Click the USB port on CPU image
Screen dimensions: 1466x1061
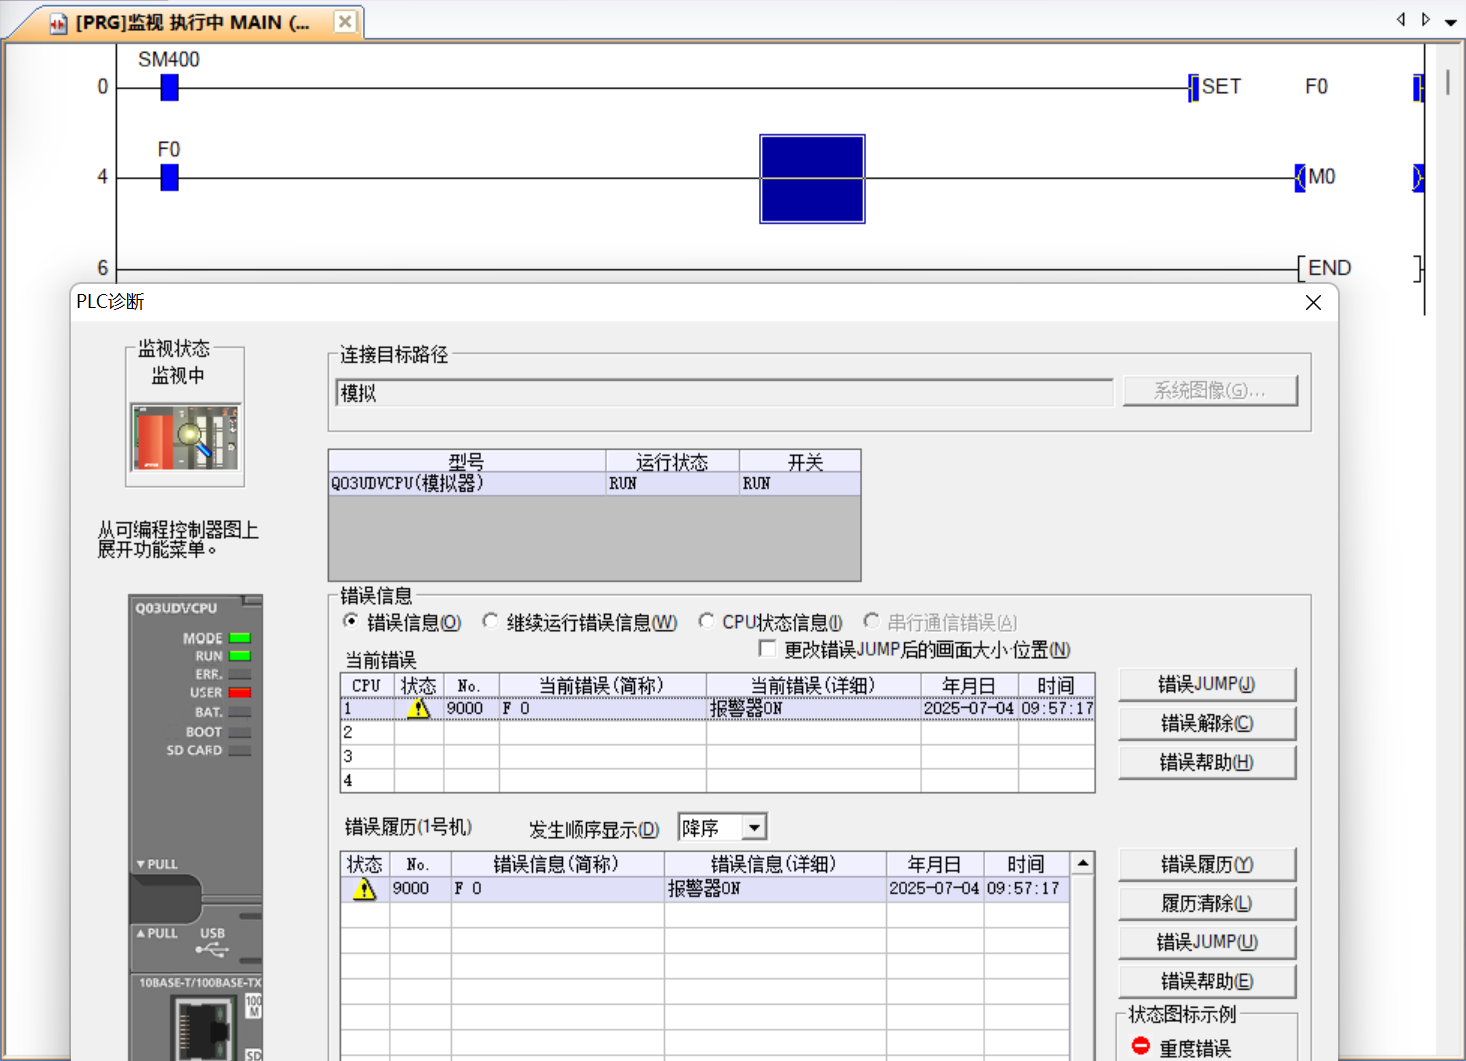[x=212, y=947]
